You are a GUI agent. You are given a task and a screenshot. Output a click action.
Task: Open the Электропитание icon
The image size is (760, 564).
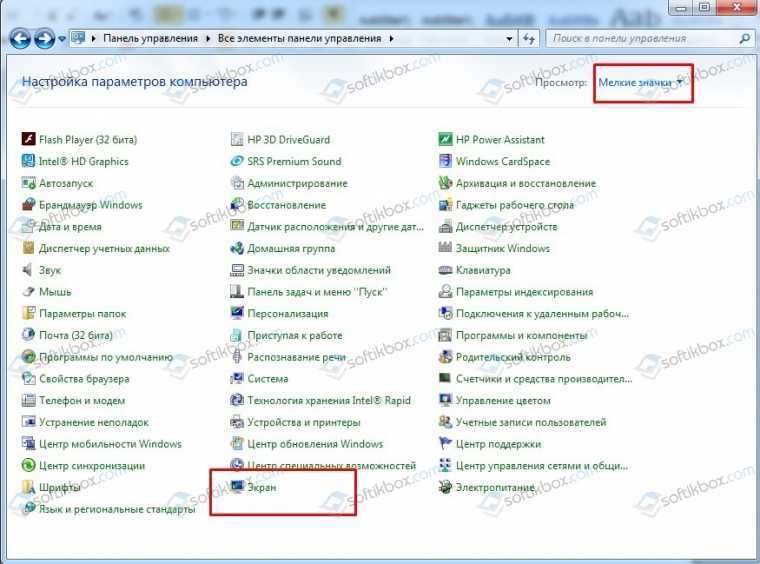445,487
